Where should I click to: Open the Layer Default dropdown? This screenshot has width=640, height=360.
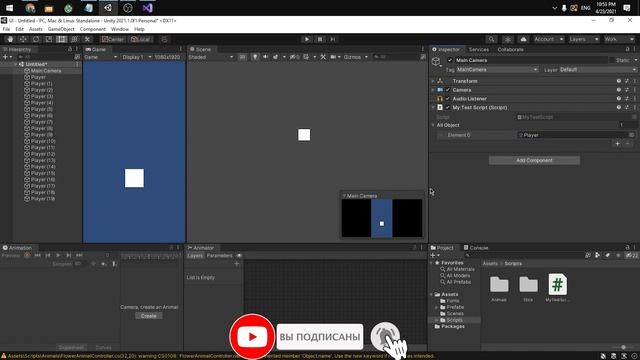coord(597,70)
